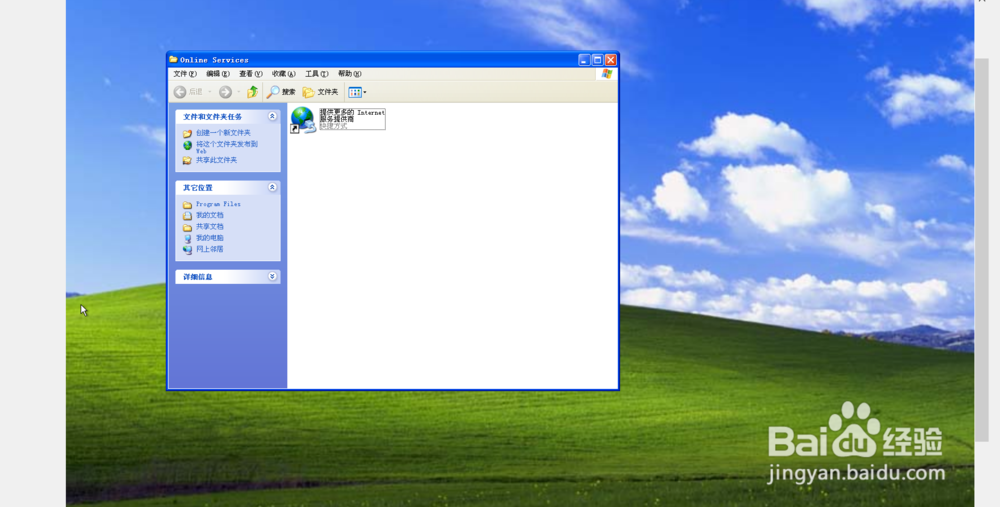Close the Online Services window
The image size is (1000, 507).
(x=611, y=60)
